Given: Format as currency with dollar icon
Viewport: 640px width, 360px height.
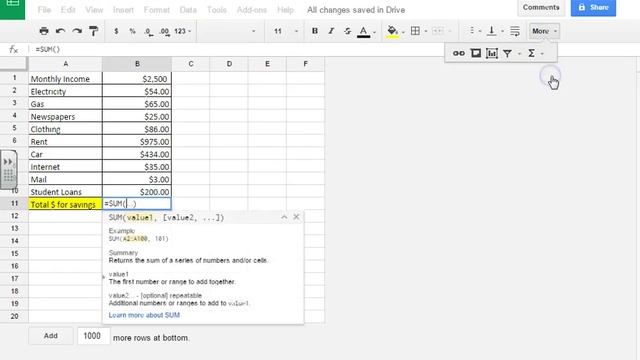Looking at the screenshot, I should 116,31.
